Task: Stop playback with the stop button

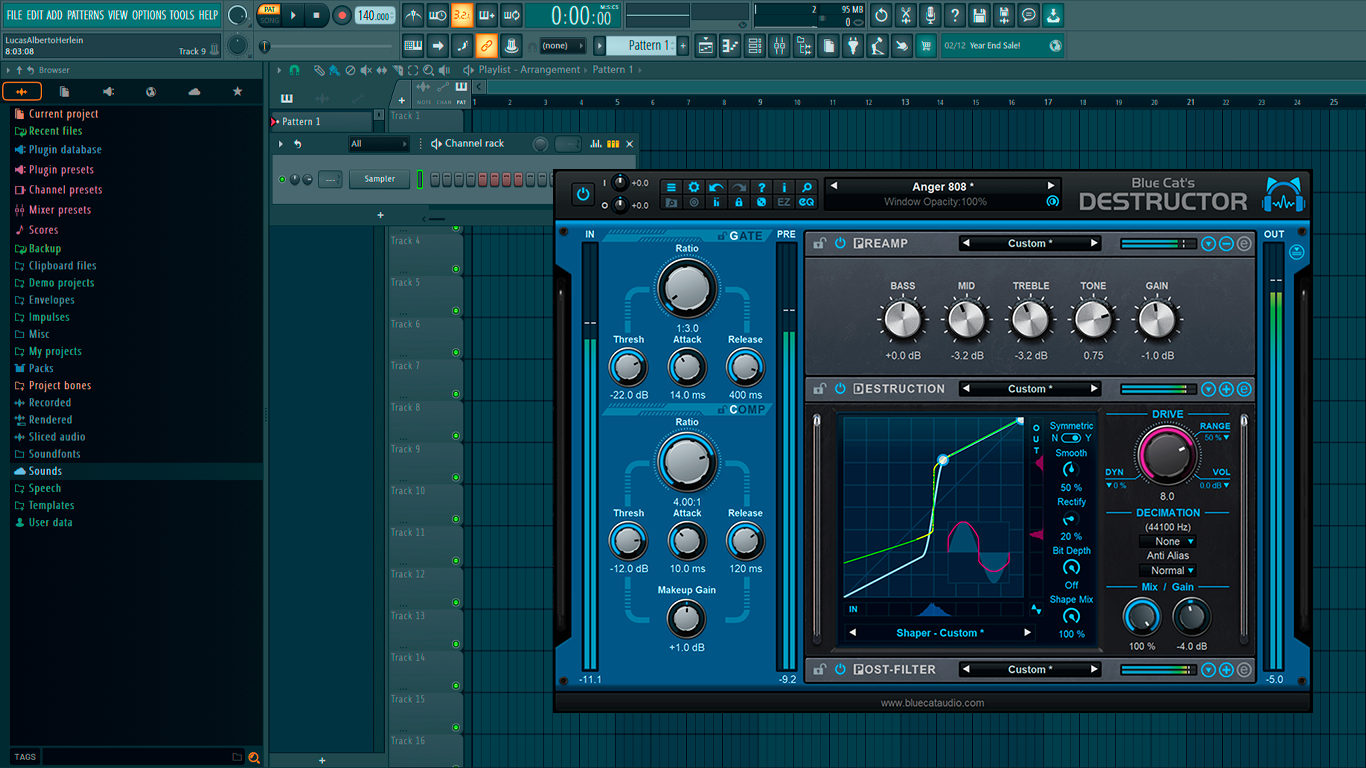Action: (x=317, y=15)
